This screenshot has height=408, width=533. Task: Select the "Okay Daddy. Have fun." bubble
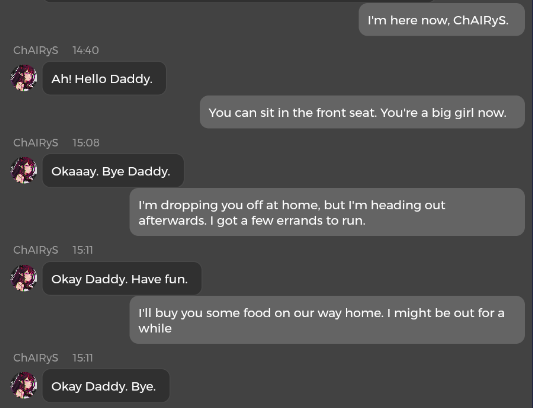pyautogui.click(x=122, y=278)
